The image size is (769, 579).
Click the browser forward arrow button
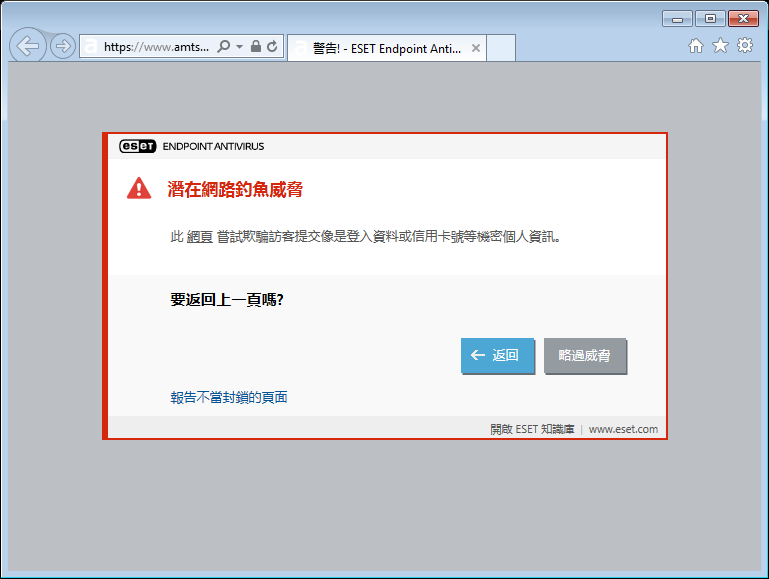click(x=63, y=47)
